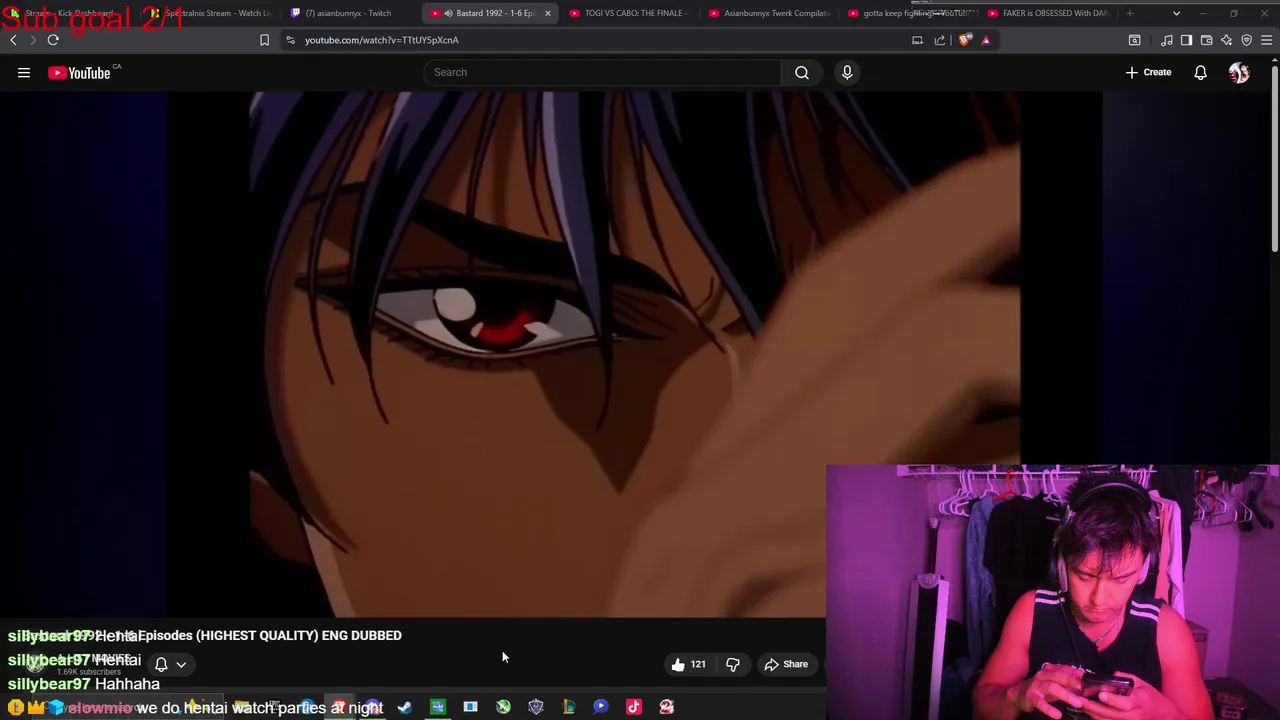Expand the tab list dropdown chevron

pos(1176,13)
